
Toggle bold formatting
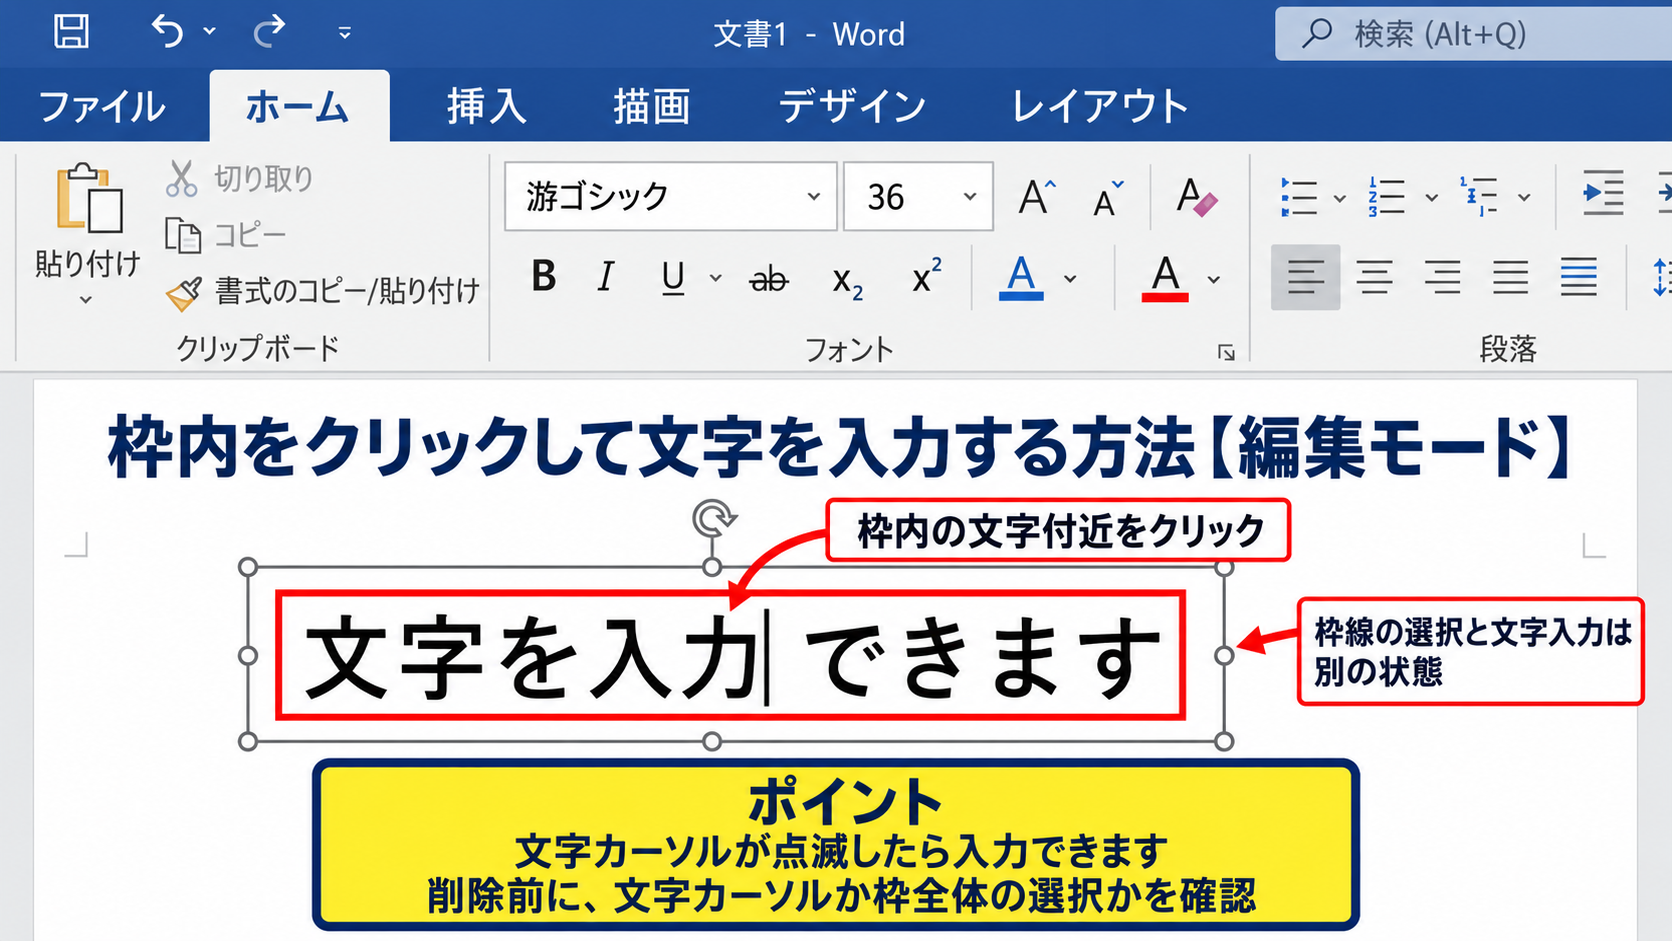click(x=544, y=277)
